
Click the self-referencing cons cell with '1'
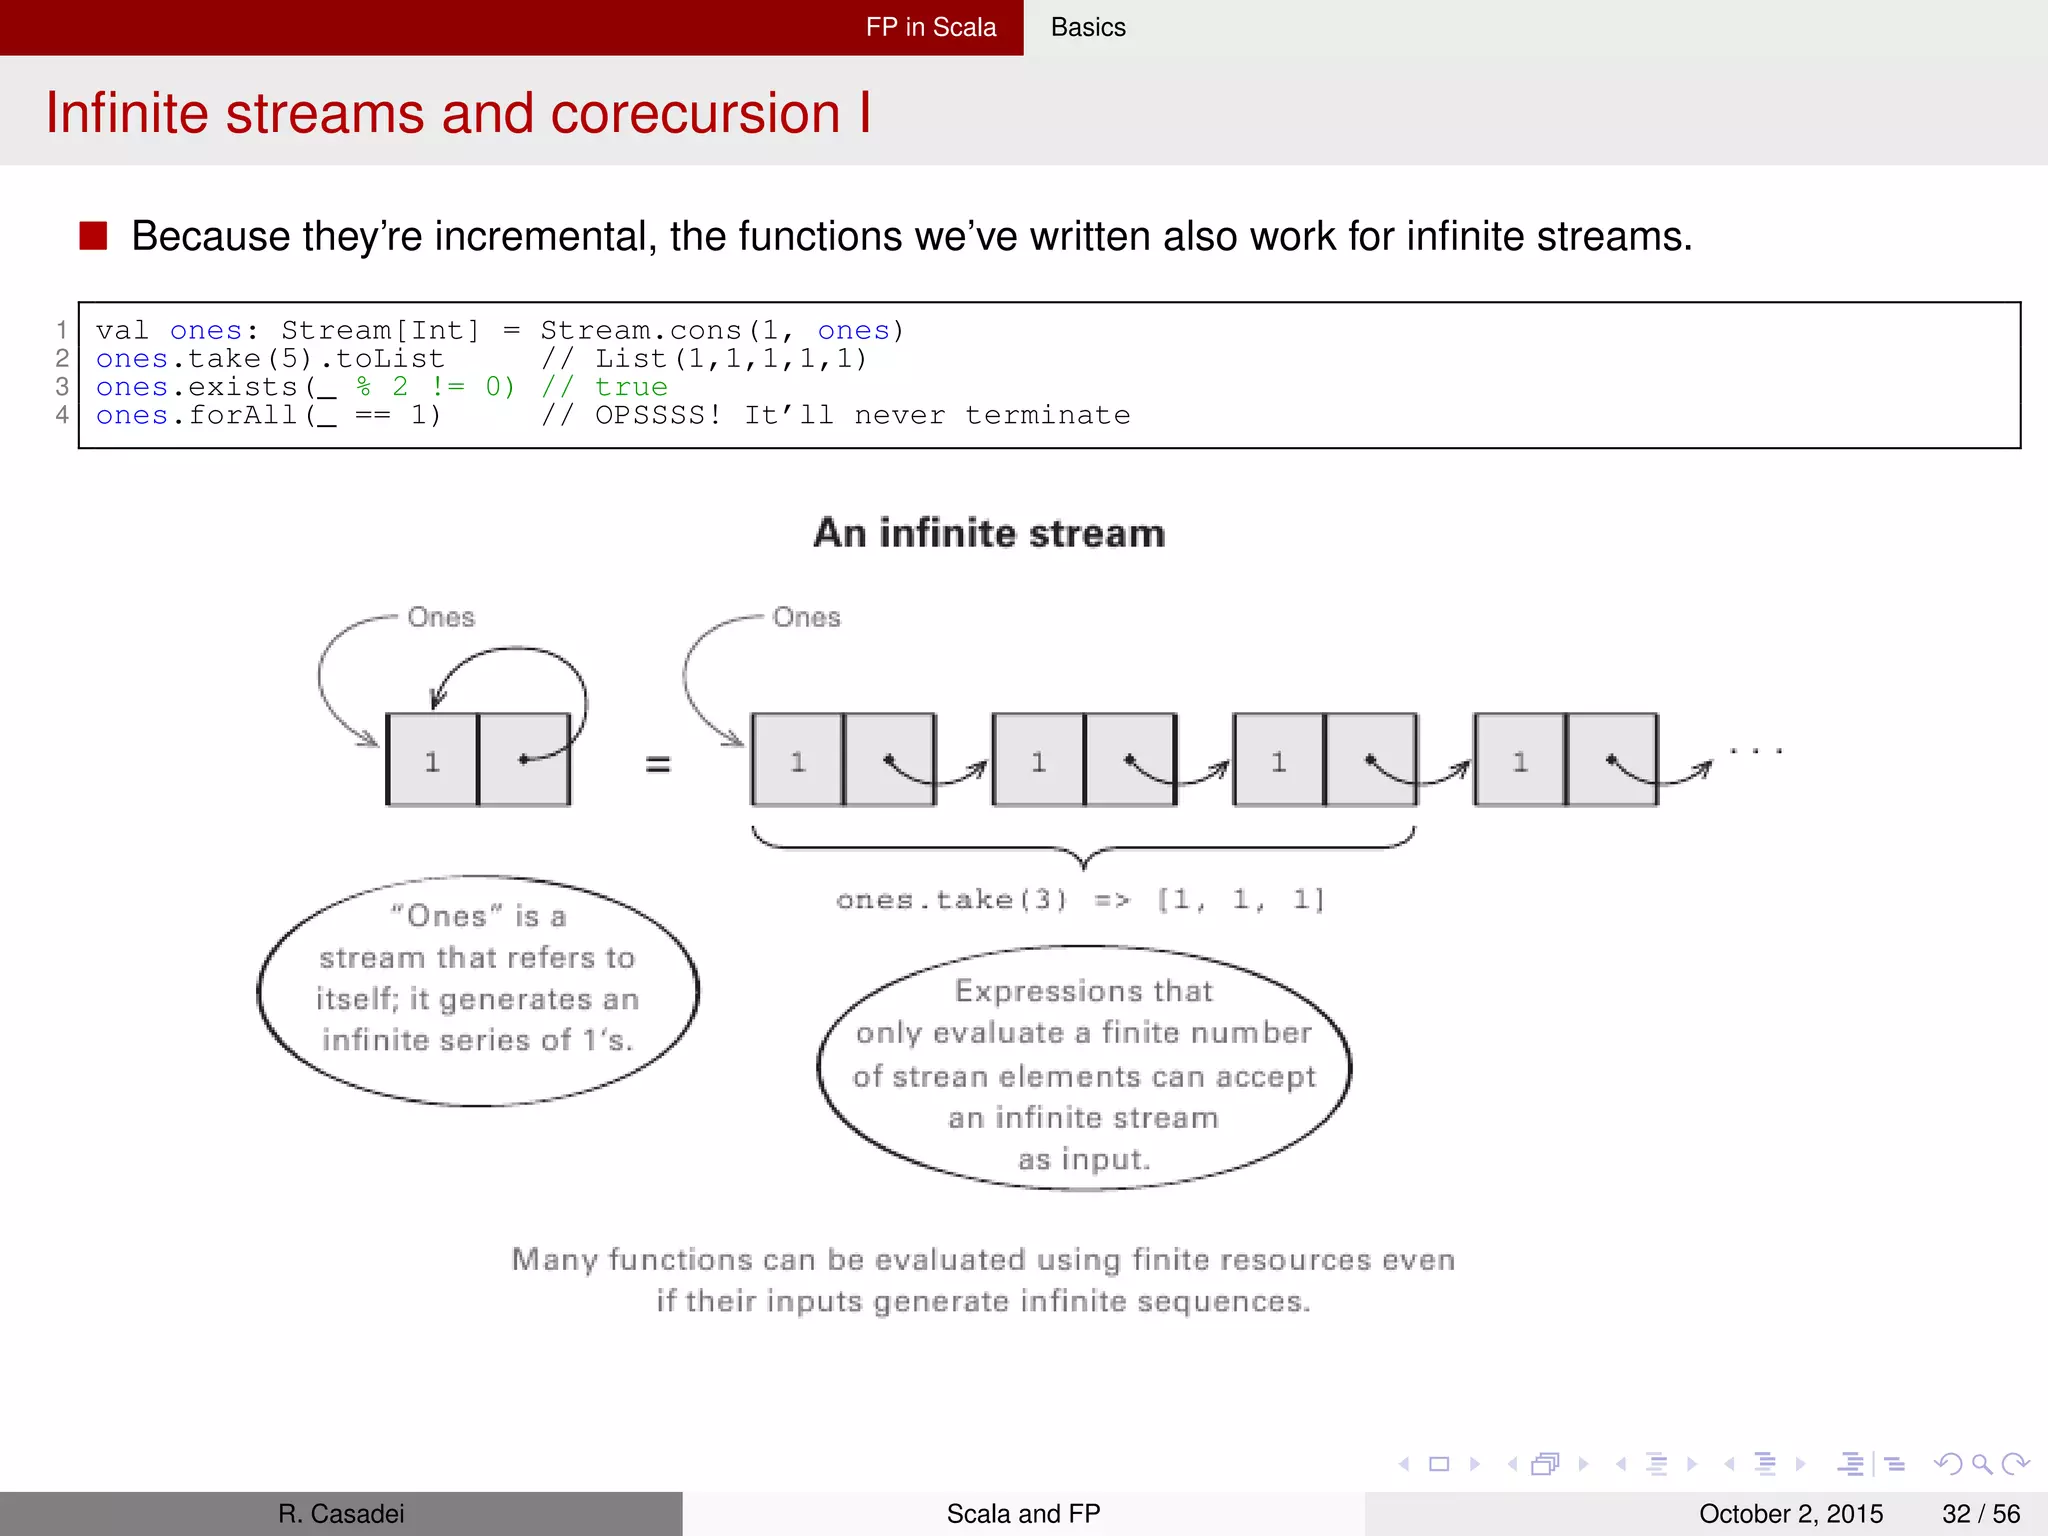click(478, 760)
